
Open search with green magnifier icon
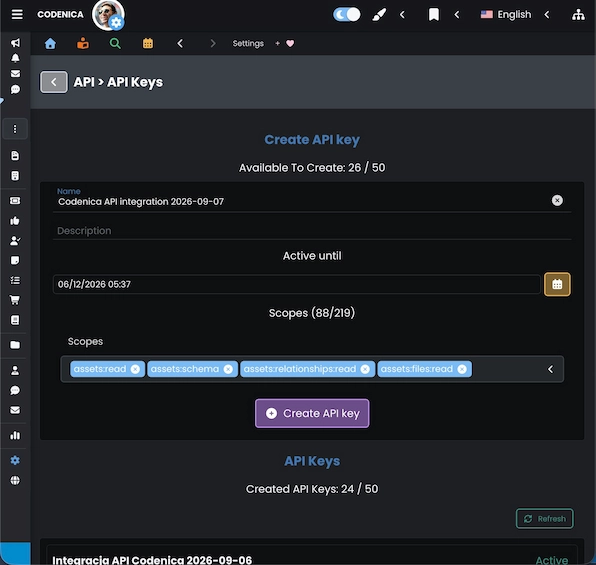click(115, 43)
